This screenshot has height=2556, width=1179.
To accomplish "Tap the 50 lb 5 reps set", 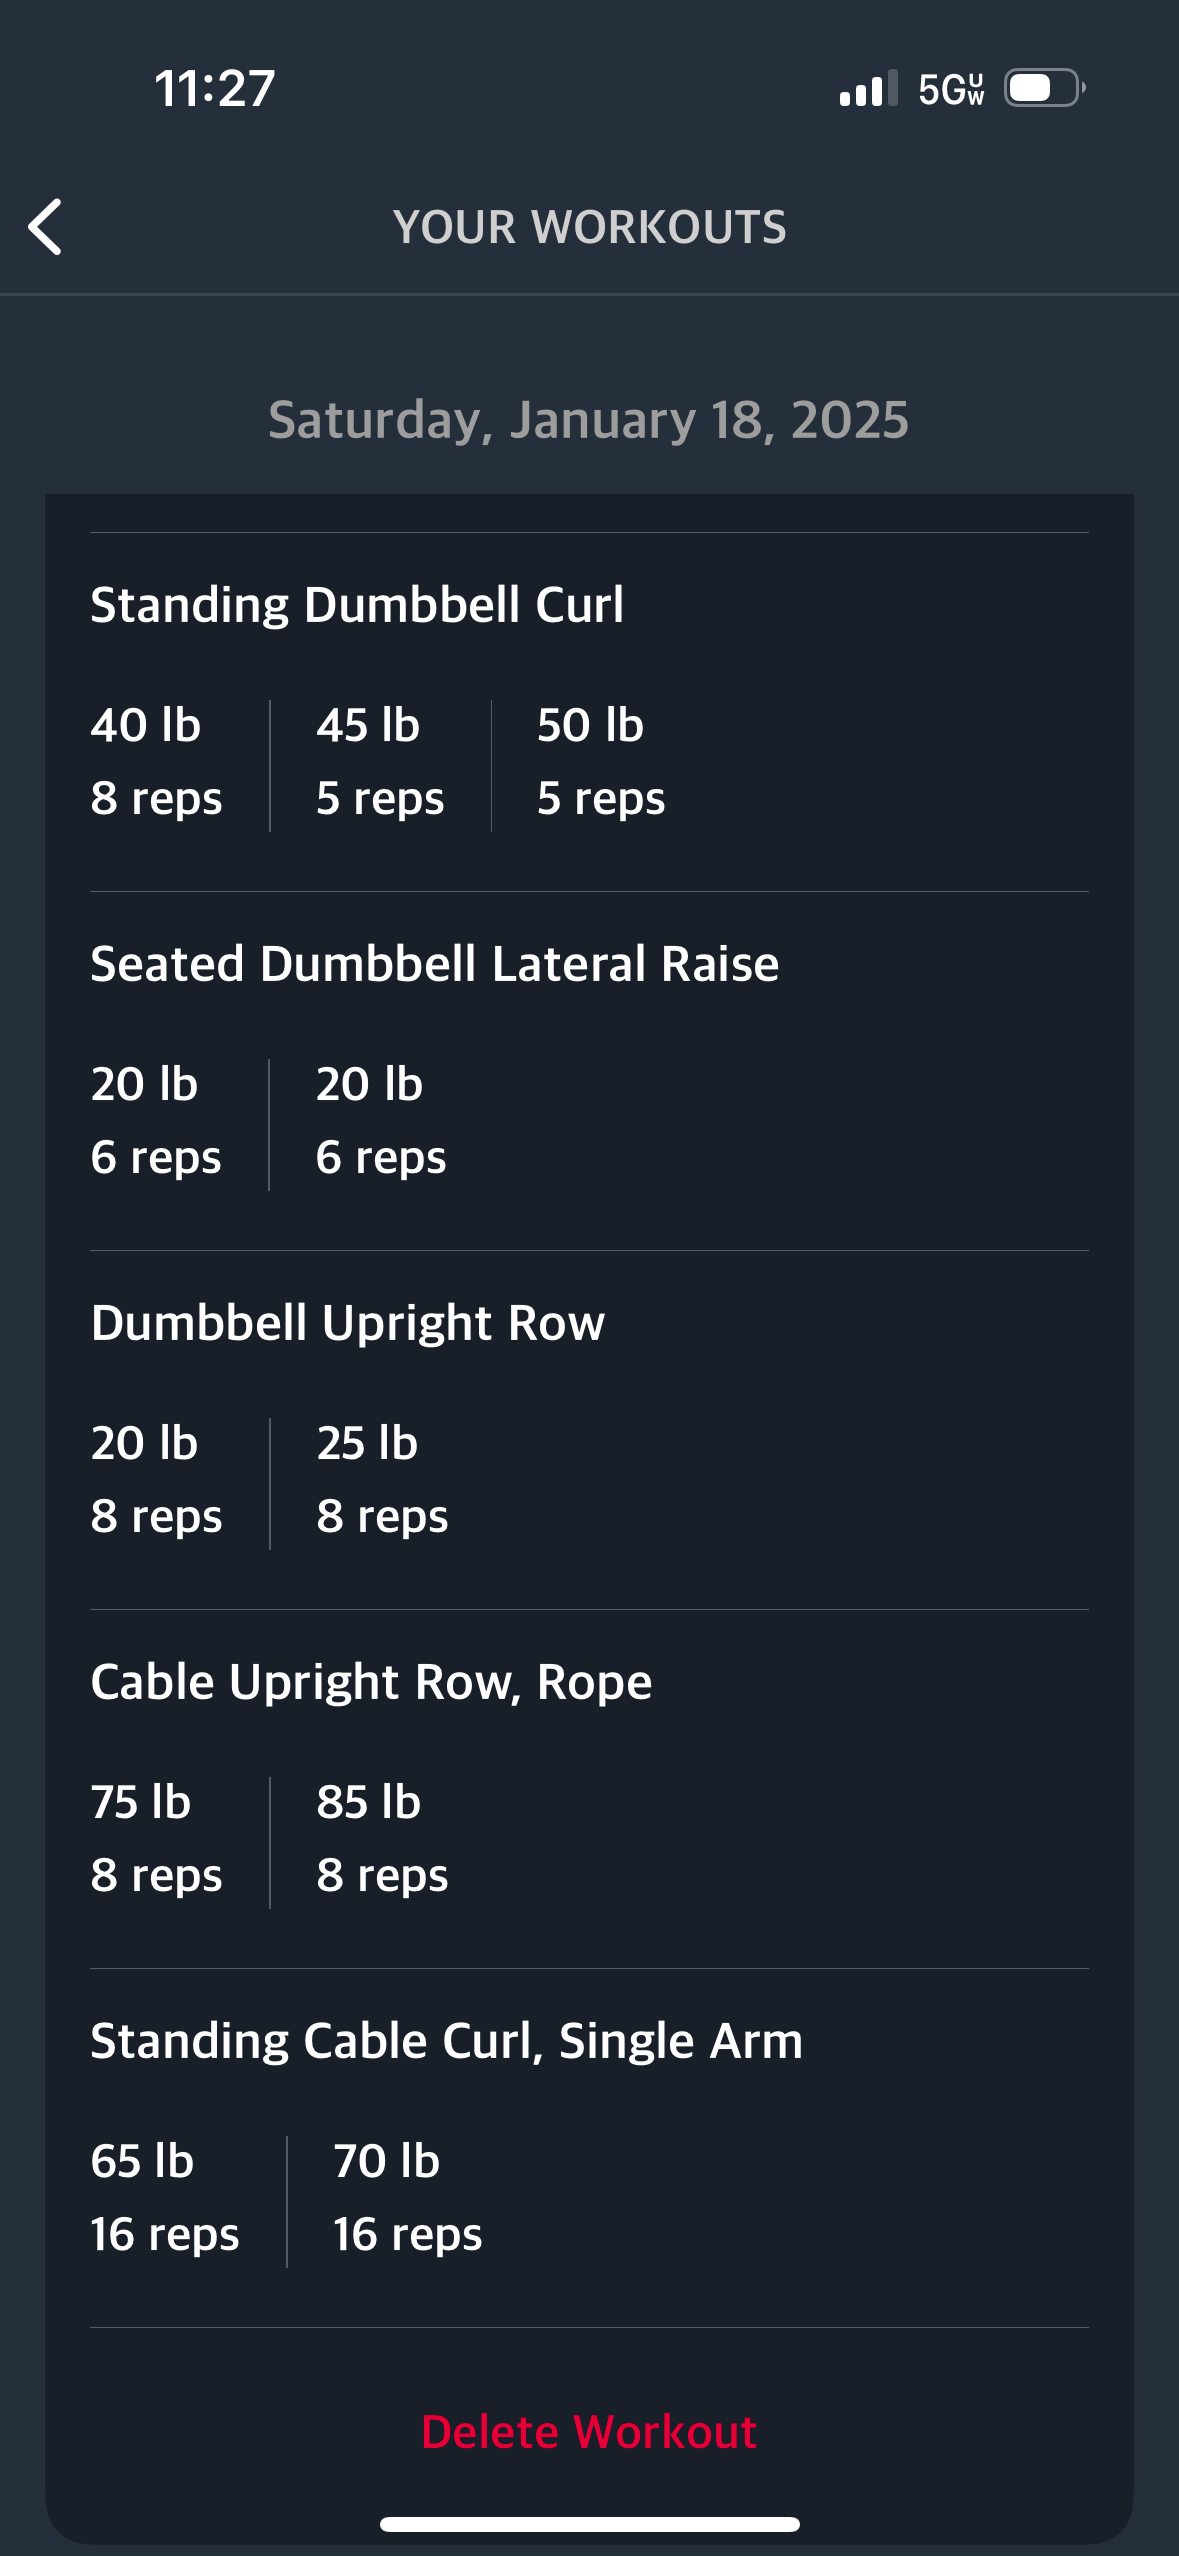I will coord(601,761).
